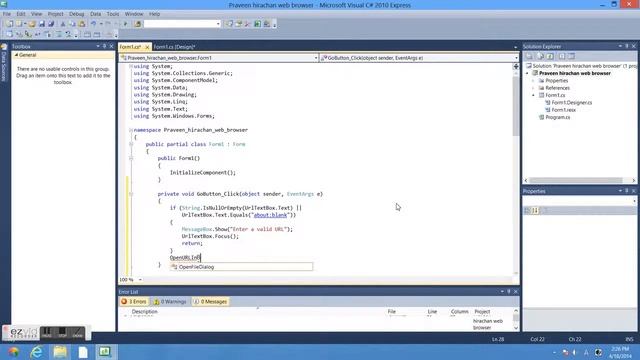Open the Tools menu
This screenshot has width=640, height=360.
[x=113, y=14]
